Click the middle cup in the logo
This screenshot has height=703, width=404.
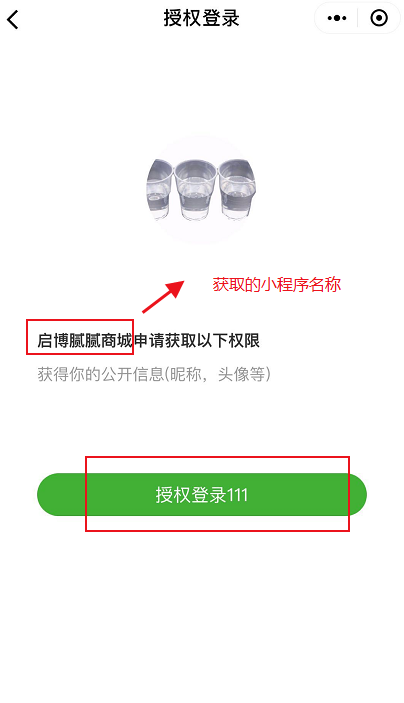pyautogui.click(x=195, y=191)
